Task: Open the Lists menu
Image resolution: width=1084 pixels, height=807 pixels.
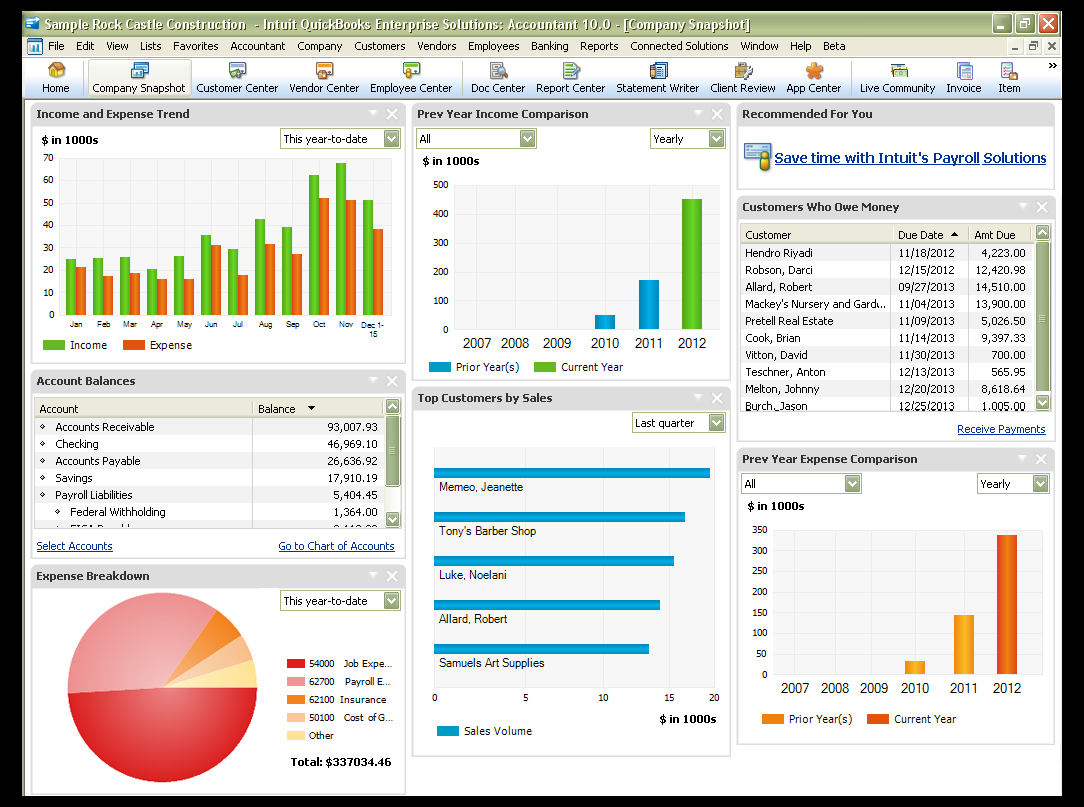Action: coord(151,46)
